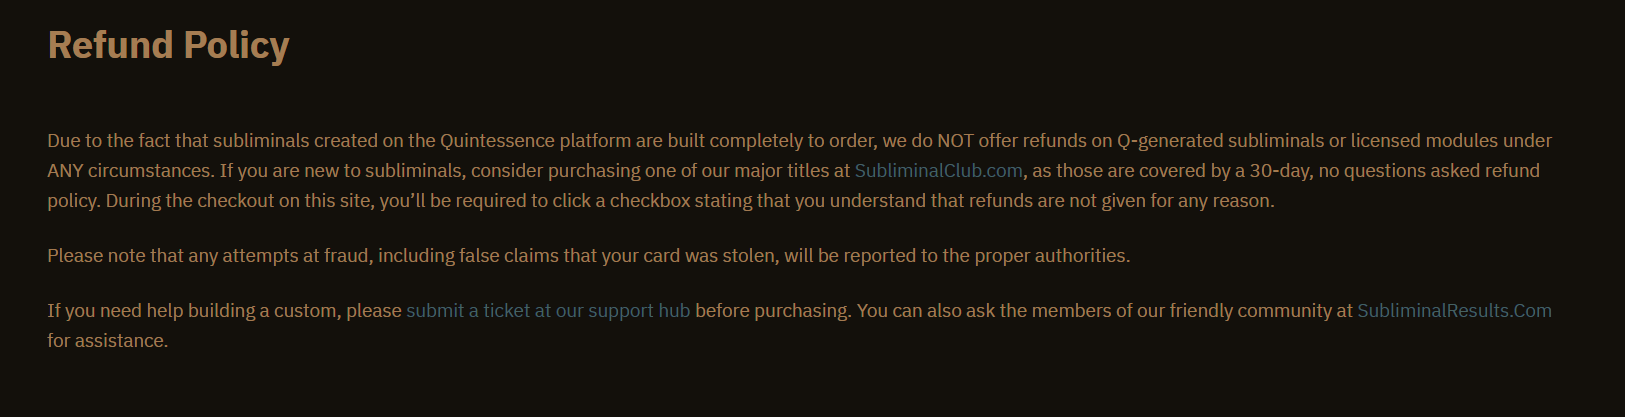Click the word Quintessence

497,141
